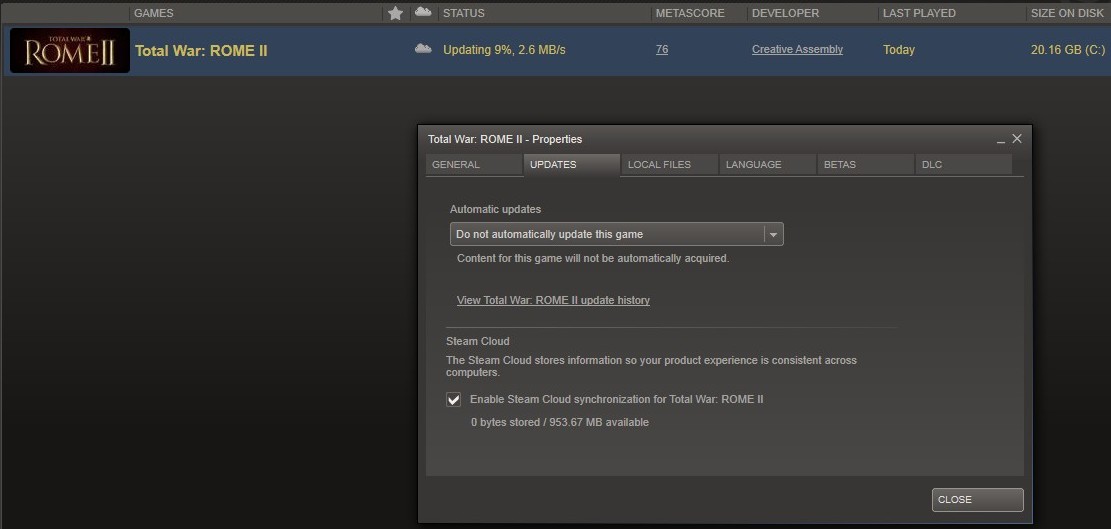
Task: Disable Steam Cloud synchronization checkbox
Action: click(453, 399)
